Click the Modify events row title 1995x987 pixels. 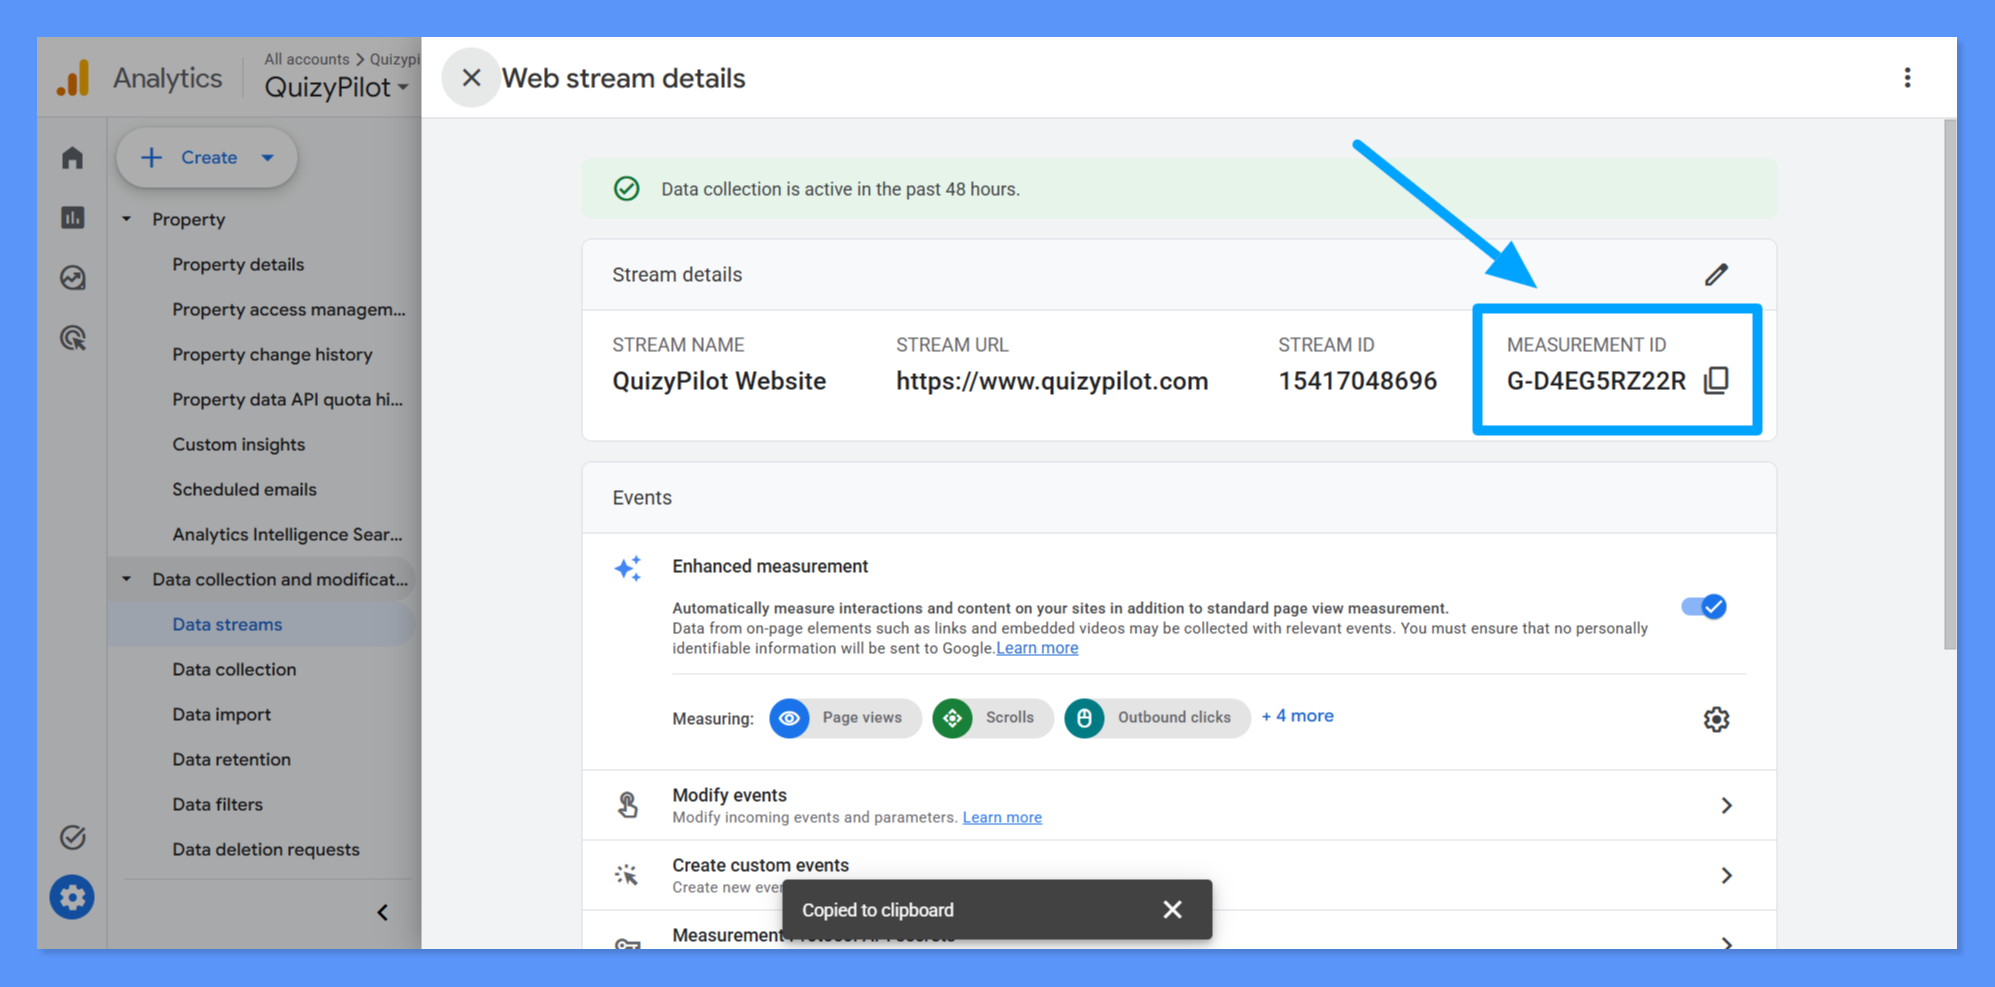coord(729,795)
